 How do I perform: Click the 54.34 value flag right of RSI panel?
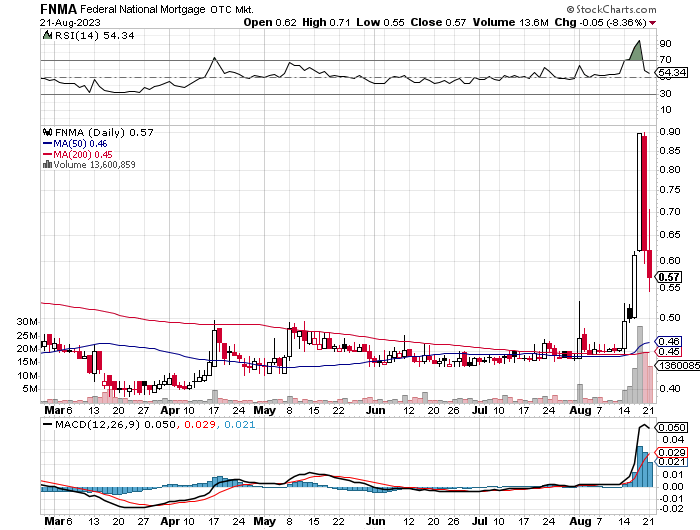[x=672, y=72]
